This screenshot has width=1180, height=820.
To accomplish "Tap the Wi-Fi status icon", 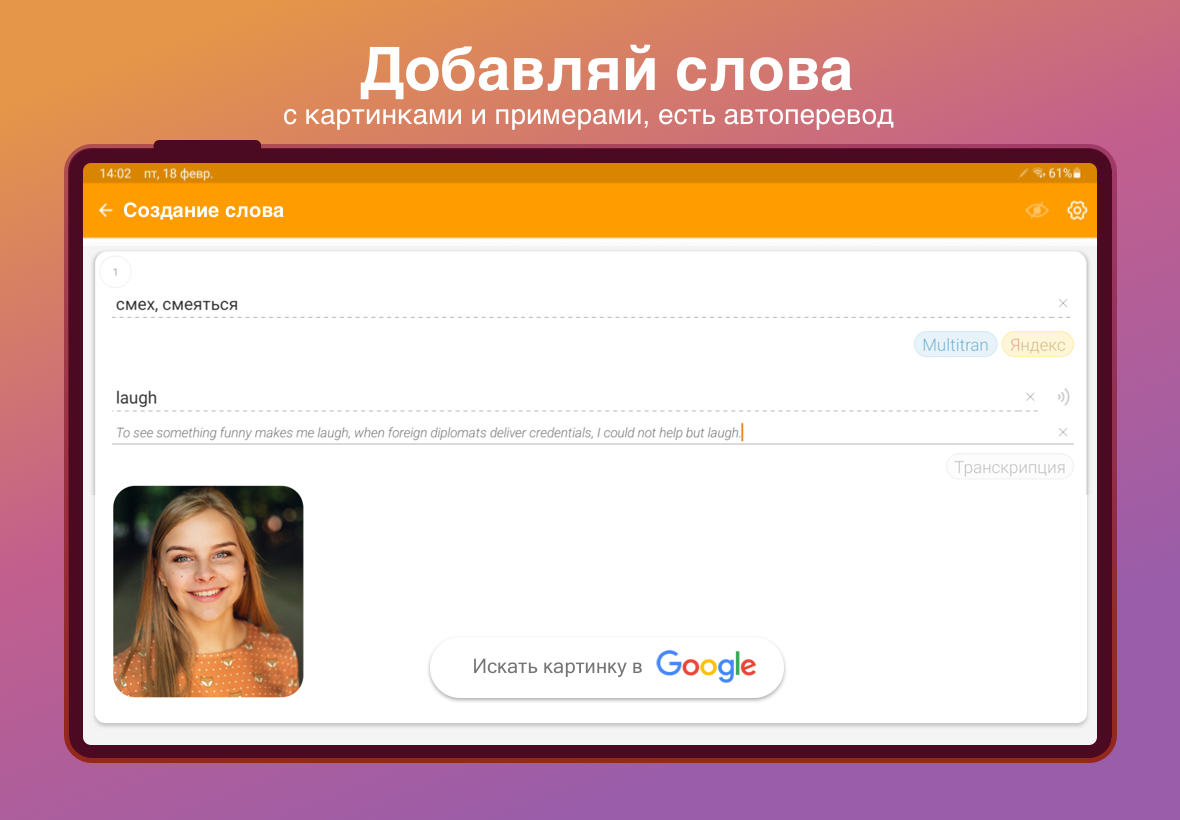I will 1039,174.
